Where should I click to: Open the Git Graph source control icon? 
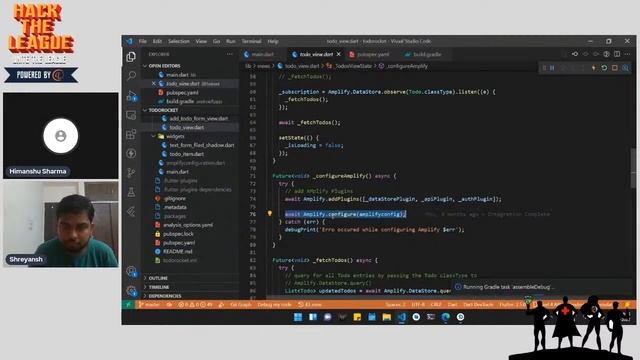point(131,173)
